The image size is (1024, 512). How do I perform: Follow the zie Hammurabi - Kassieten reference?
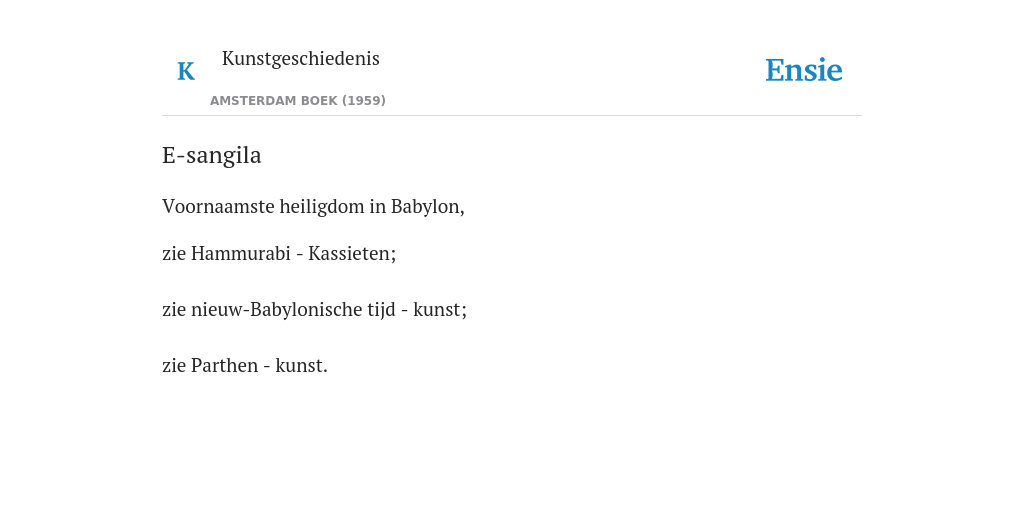pos(279,253)
